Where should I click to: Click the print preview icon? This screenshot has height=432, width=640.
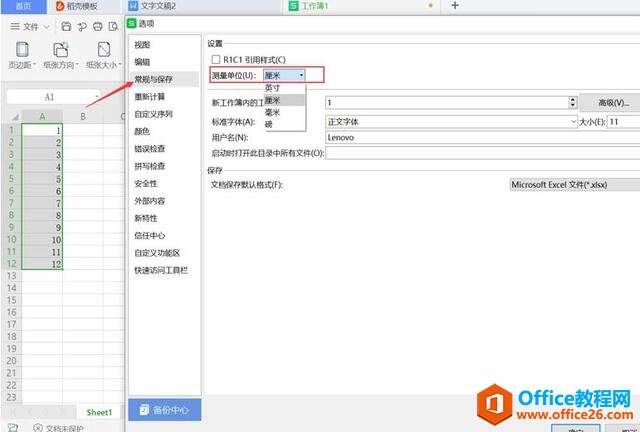click(113, 27)
